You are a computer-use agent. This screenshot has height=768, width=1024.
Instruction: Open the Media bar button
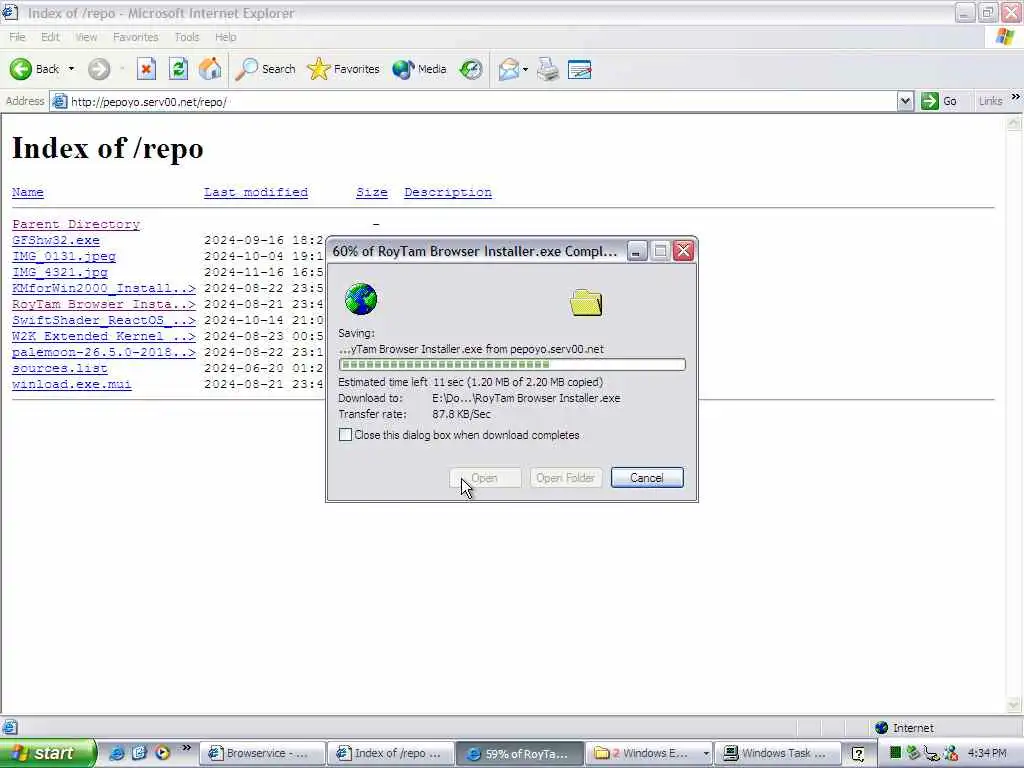419,69
